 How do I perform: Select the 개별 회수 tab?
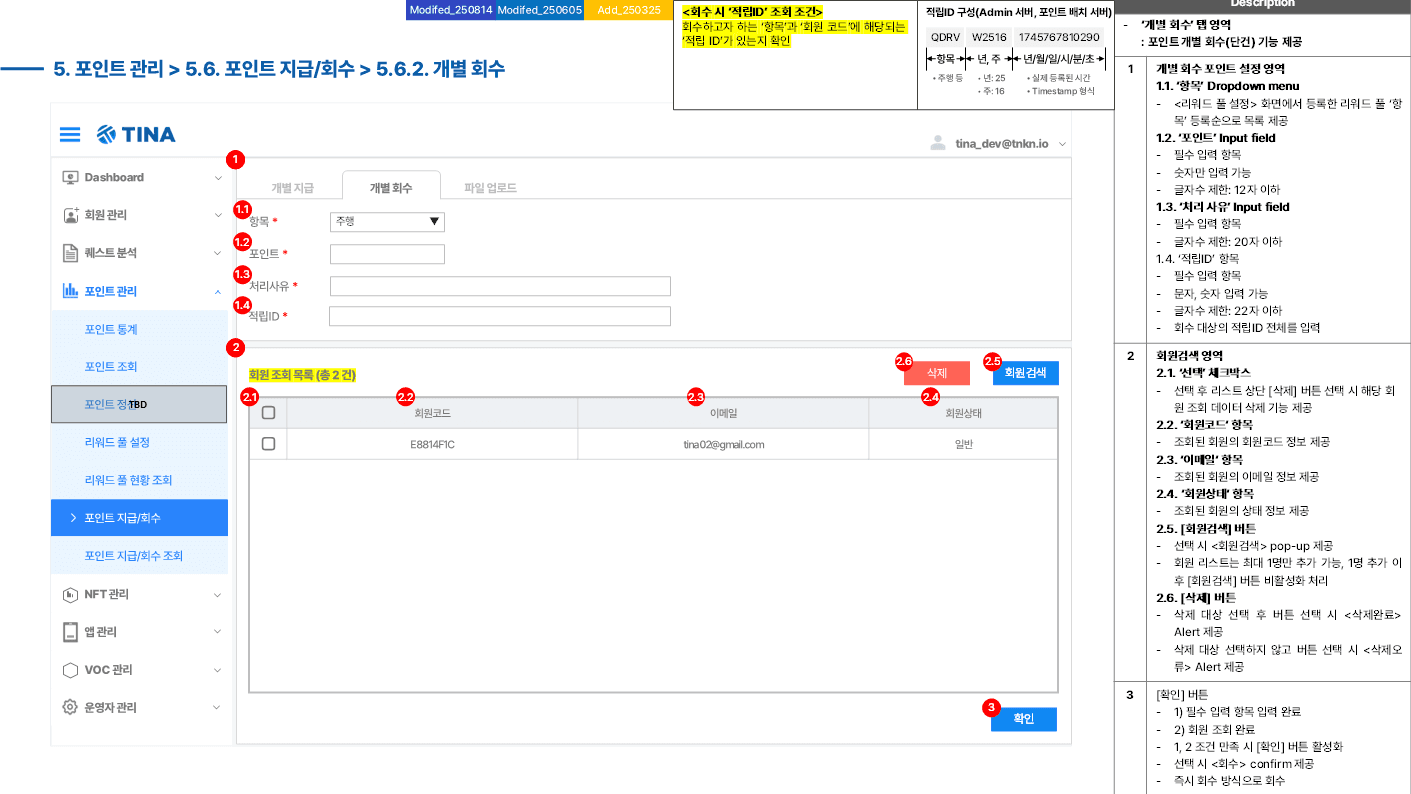tap(391, 186)
